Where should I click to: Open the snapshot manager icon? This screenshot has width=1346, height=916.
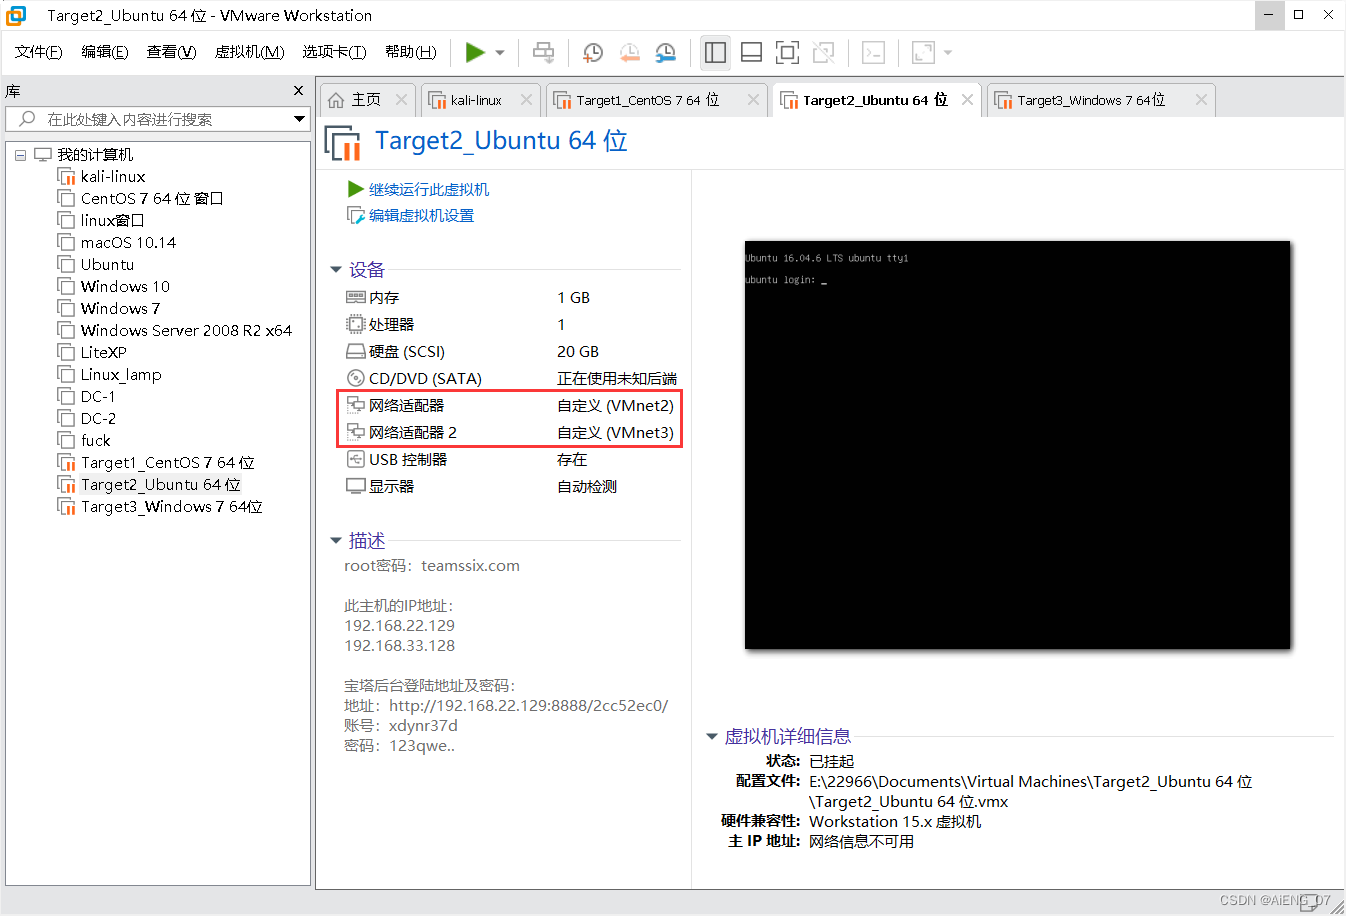(x=665, y=52)
